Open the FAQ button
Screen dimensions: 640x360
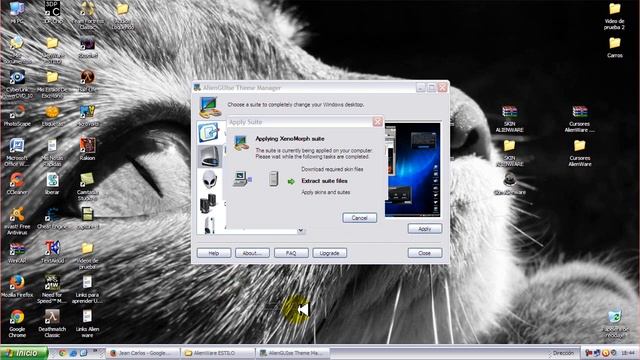[291, 253]
